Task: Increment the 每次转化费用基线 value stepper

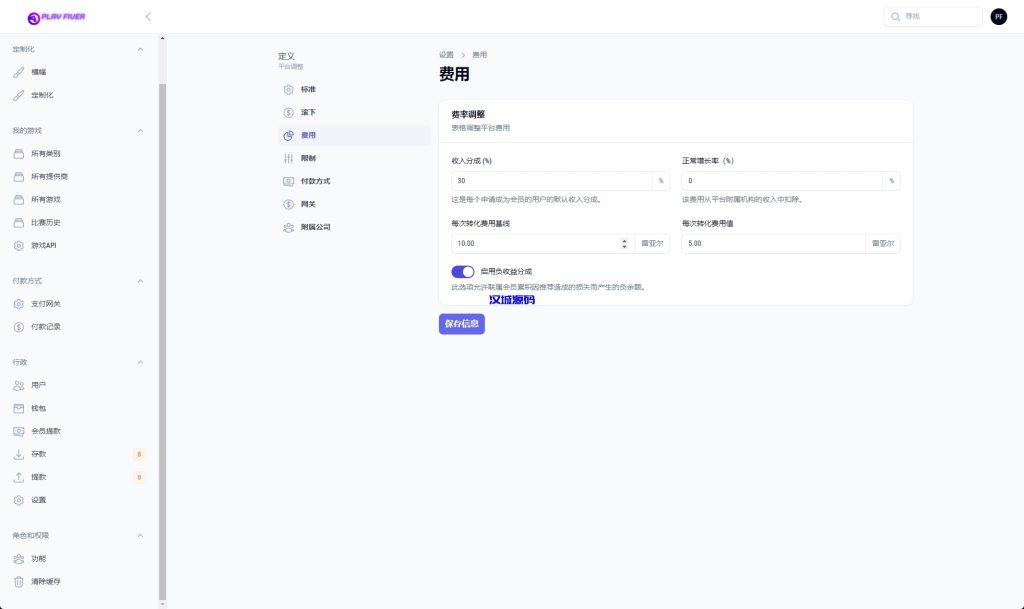Action: click(625, 239)
